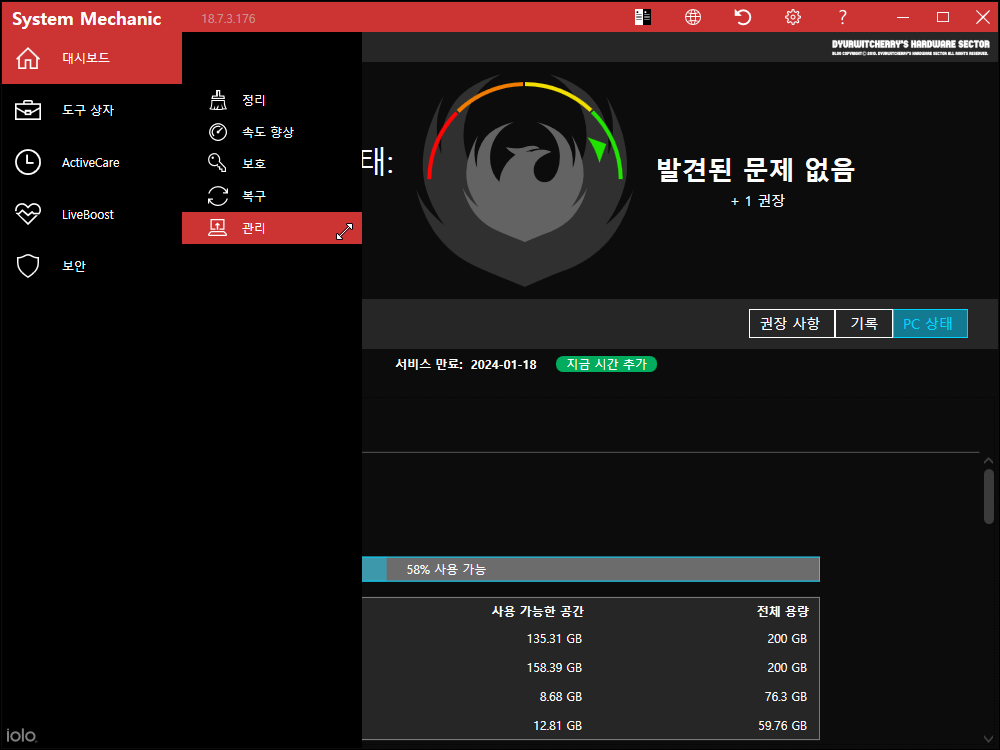This screenshot has height=750, width=1000.
Task: Open the 도구 상자 toolbox section
Action: click(x=92, y=110)
